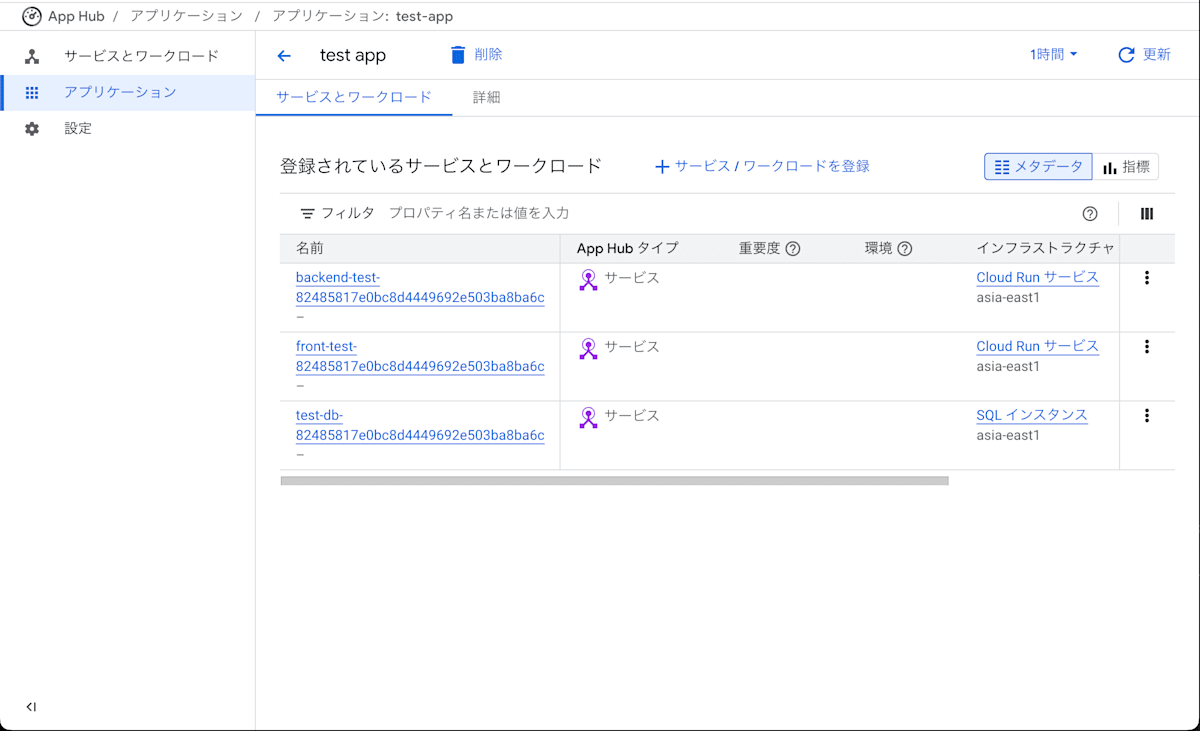Viewport: 1200px width, 731px height.
Task: Toggle the メタデータ view
Action: coord(1038,167)
